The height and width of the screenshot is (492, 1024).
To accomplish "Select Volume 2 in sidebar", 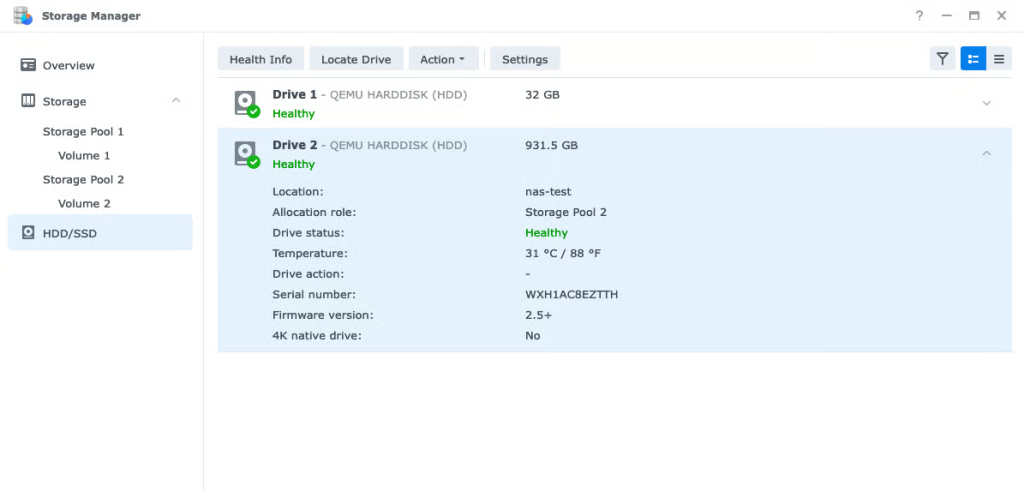I will (x=84, y=203).
